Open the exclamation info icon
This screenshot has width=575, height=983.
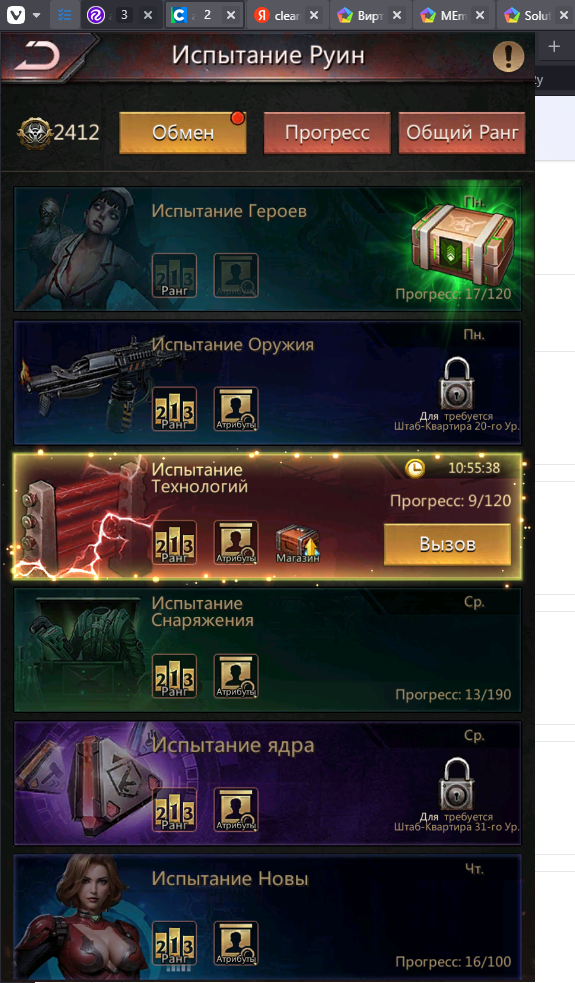(509, 56)
